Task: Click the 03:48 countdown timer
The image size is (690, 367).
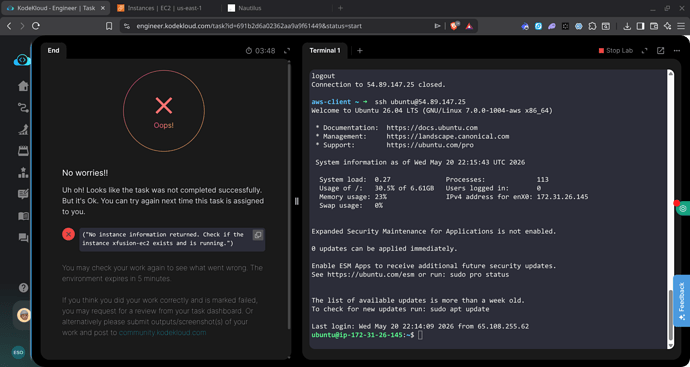Action: click(x=261, y=51)
